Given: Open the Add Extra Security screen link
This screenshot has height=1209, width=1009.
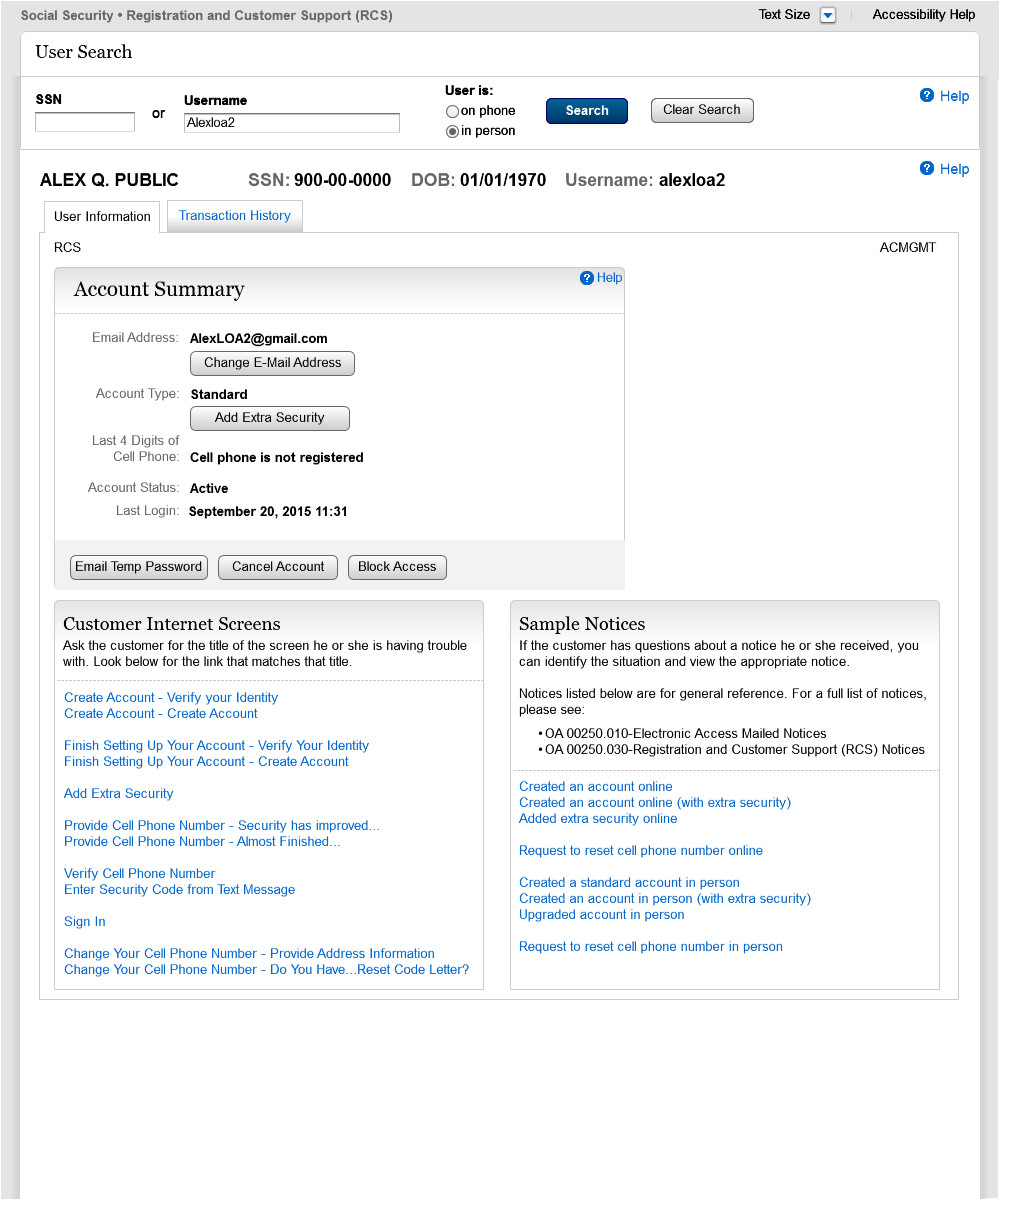Looking at the screenshot, I should click(x=119, y=794).
